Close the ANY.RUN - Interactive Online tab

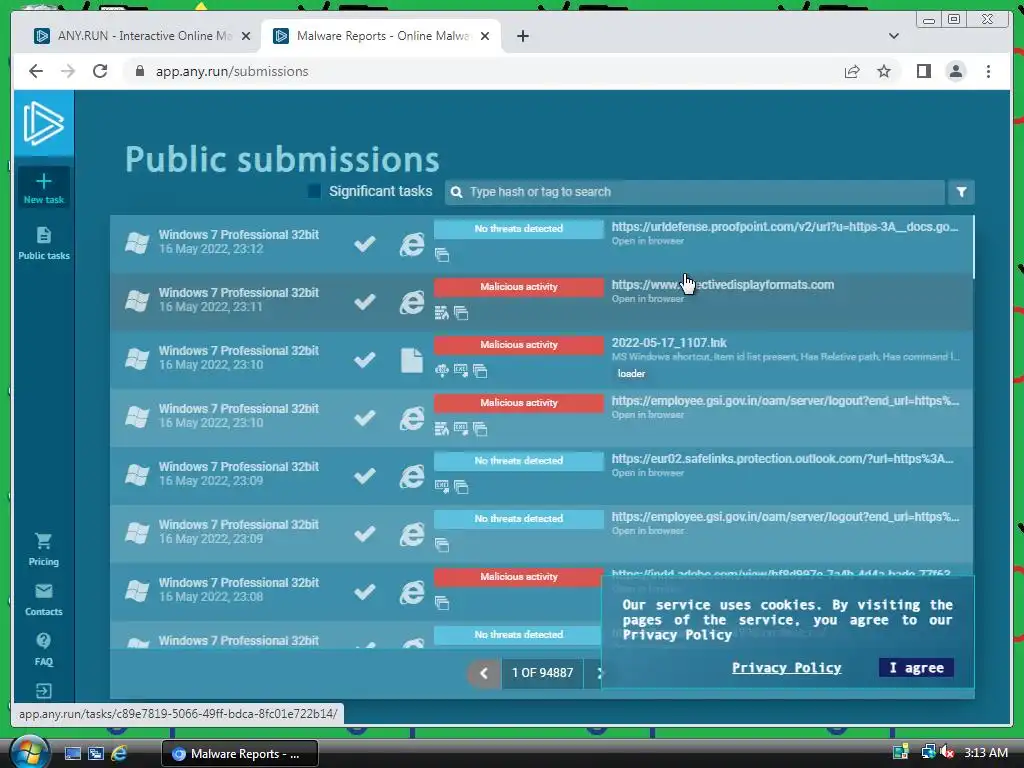pyautogui.click(x=246, y=36)
